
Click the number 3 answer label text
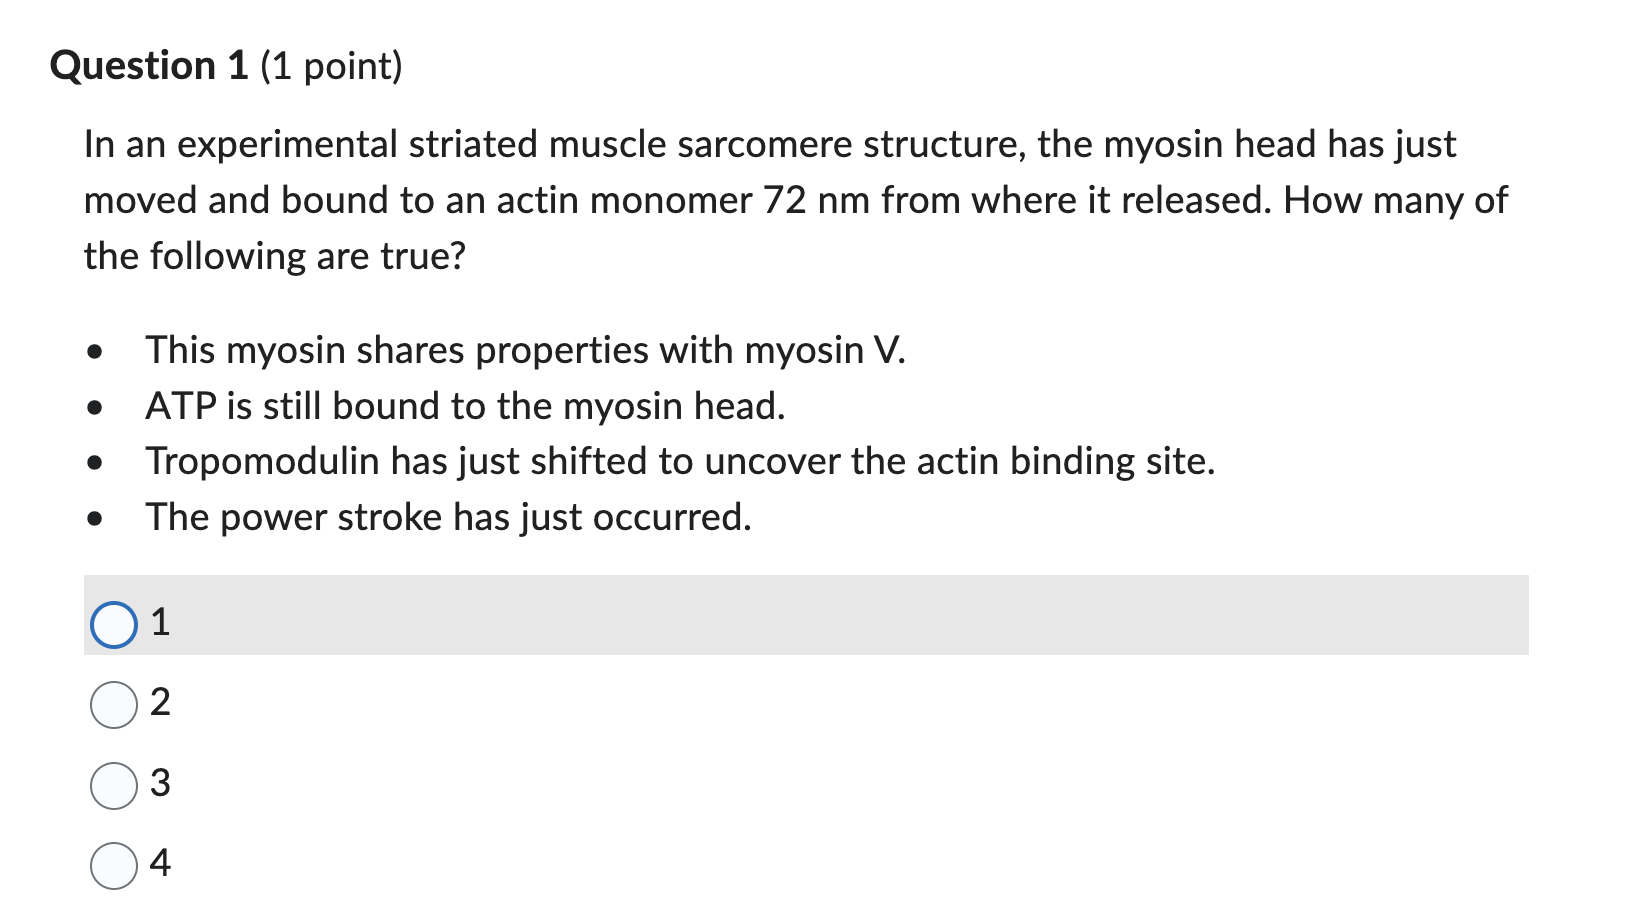pos(161,783)
